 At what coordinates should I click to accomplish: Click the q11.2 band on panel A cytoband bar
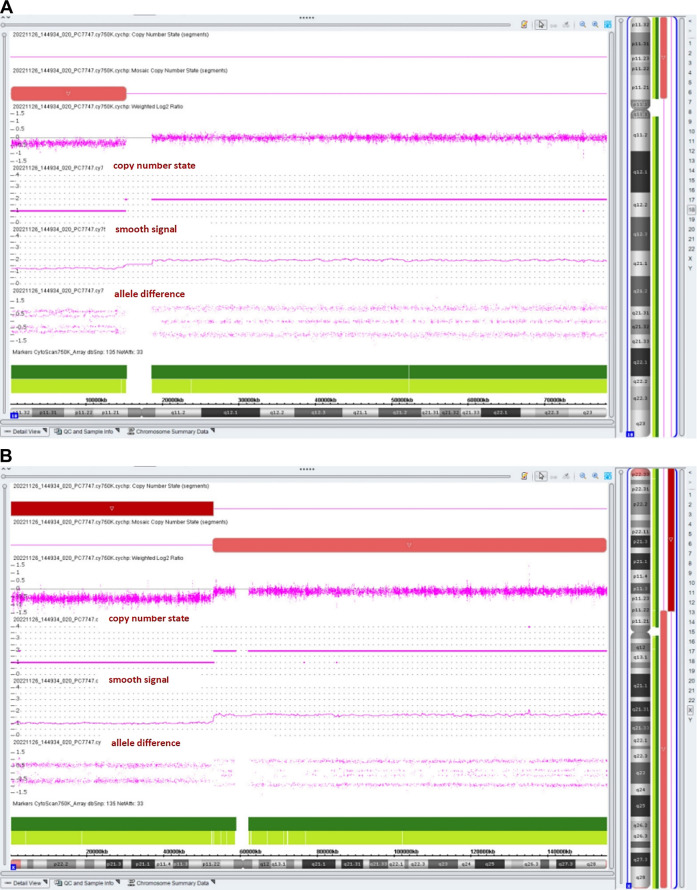(178, 413)
